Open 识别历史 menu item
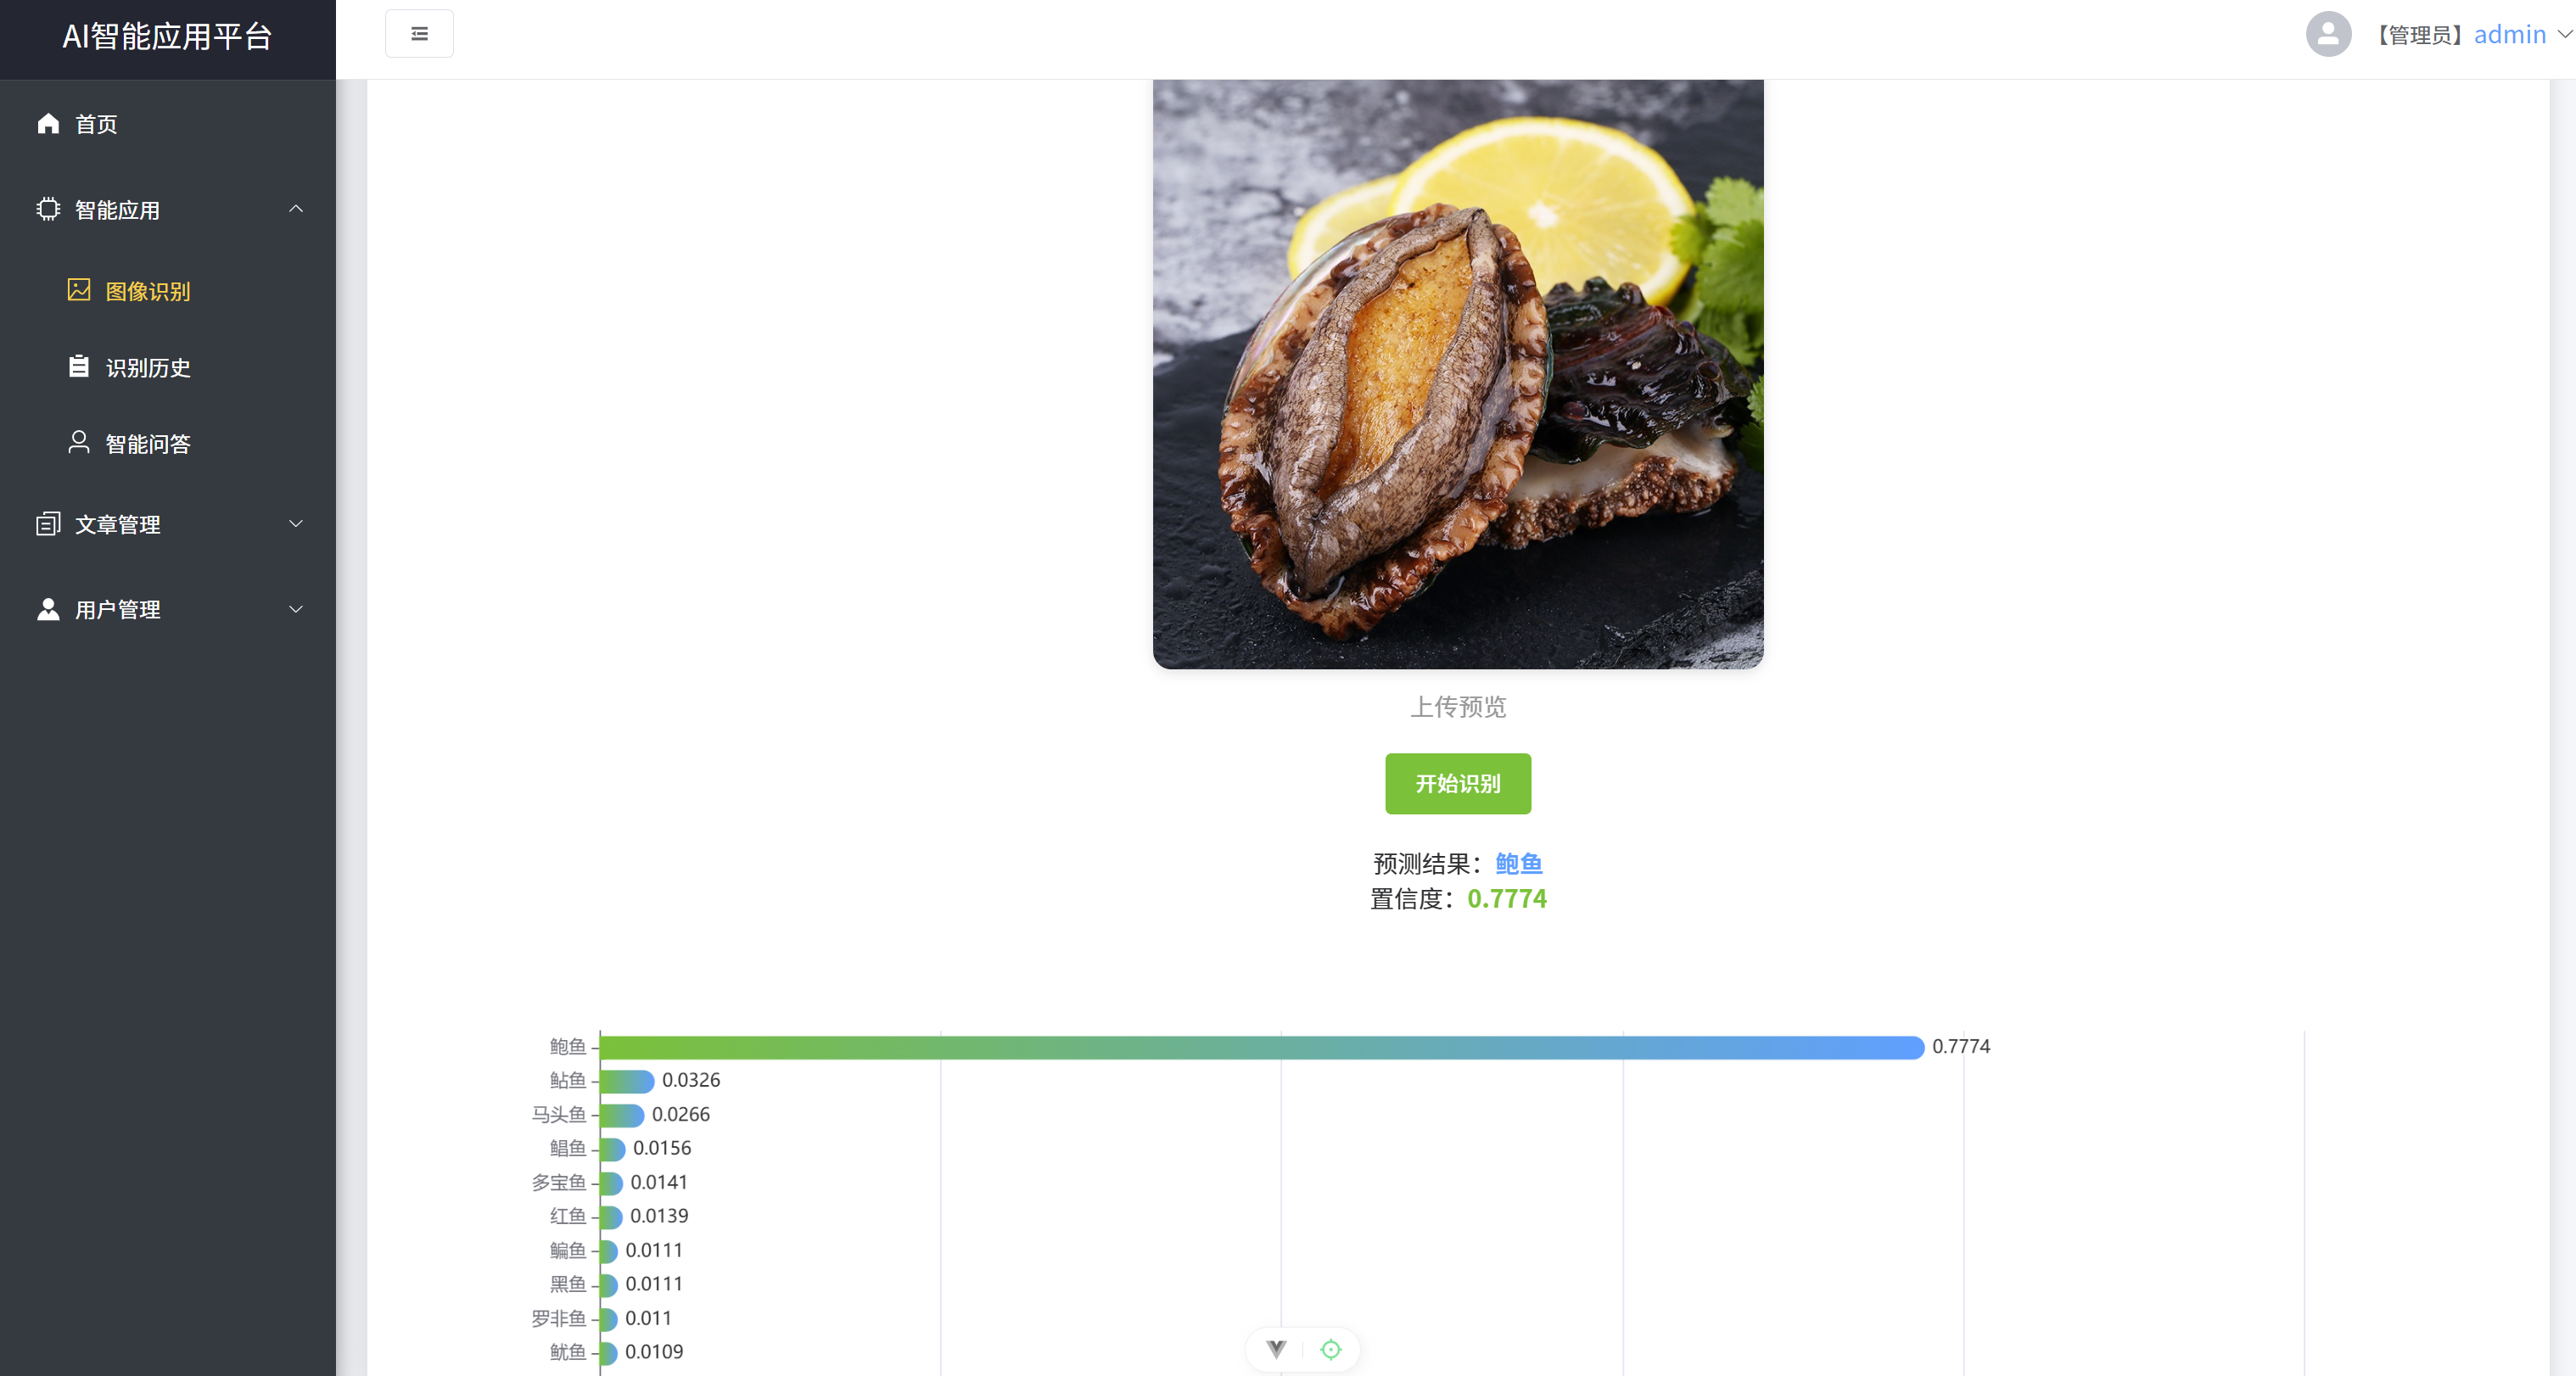 [148, 367]
